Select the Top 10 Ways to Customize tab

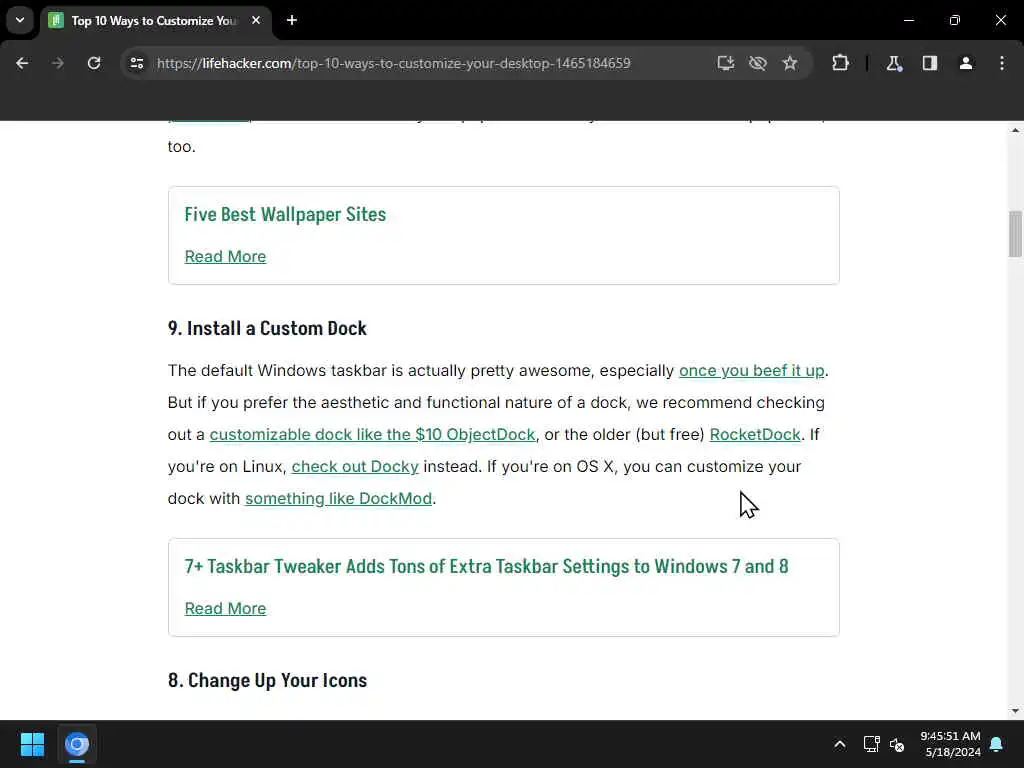pos(155,21)
